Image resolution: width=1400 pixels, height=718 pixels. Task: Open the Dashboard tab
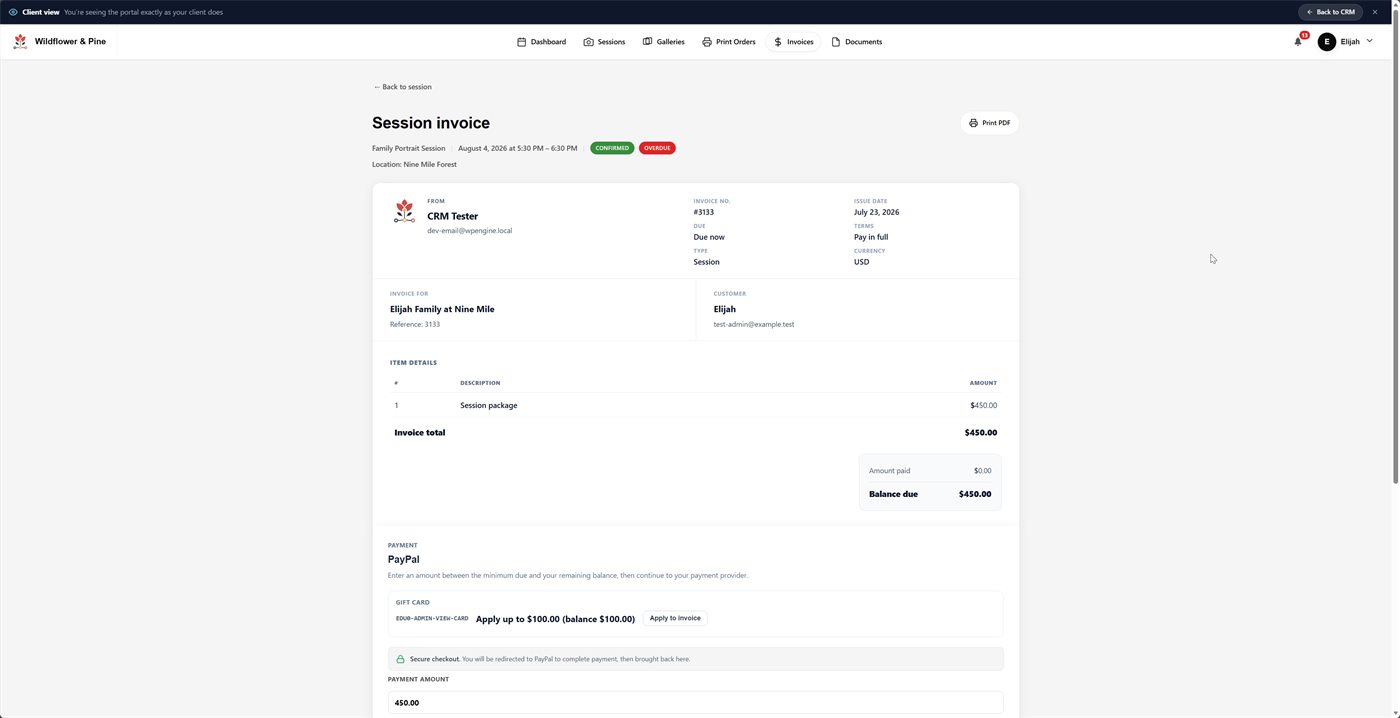pos(541,42)
